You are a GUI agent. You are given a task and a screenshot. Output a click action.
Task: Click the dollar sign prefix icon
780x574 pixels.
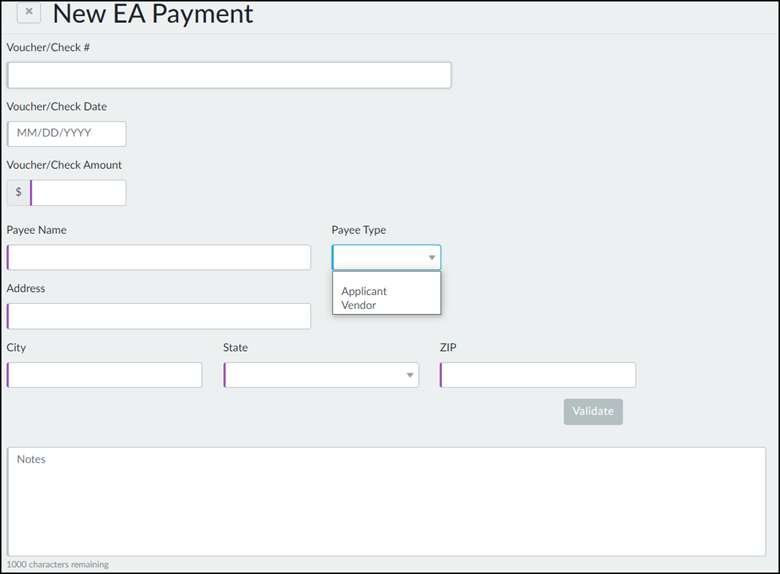tap(18, 193)
